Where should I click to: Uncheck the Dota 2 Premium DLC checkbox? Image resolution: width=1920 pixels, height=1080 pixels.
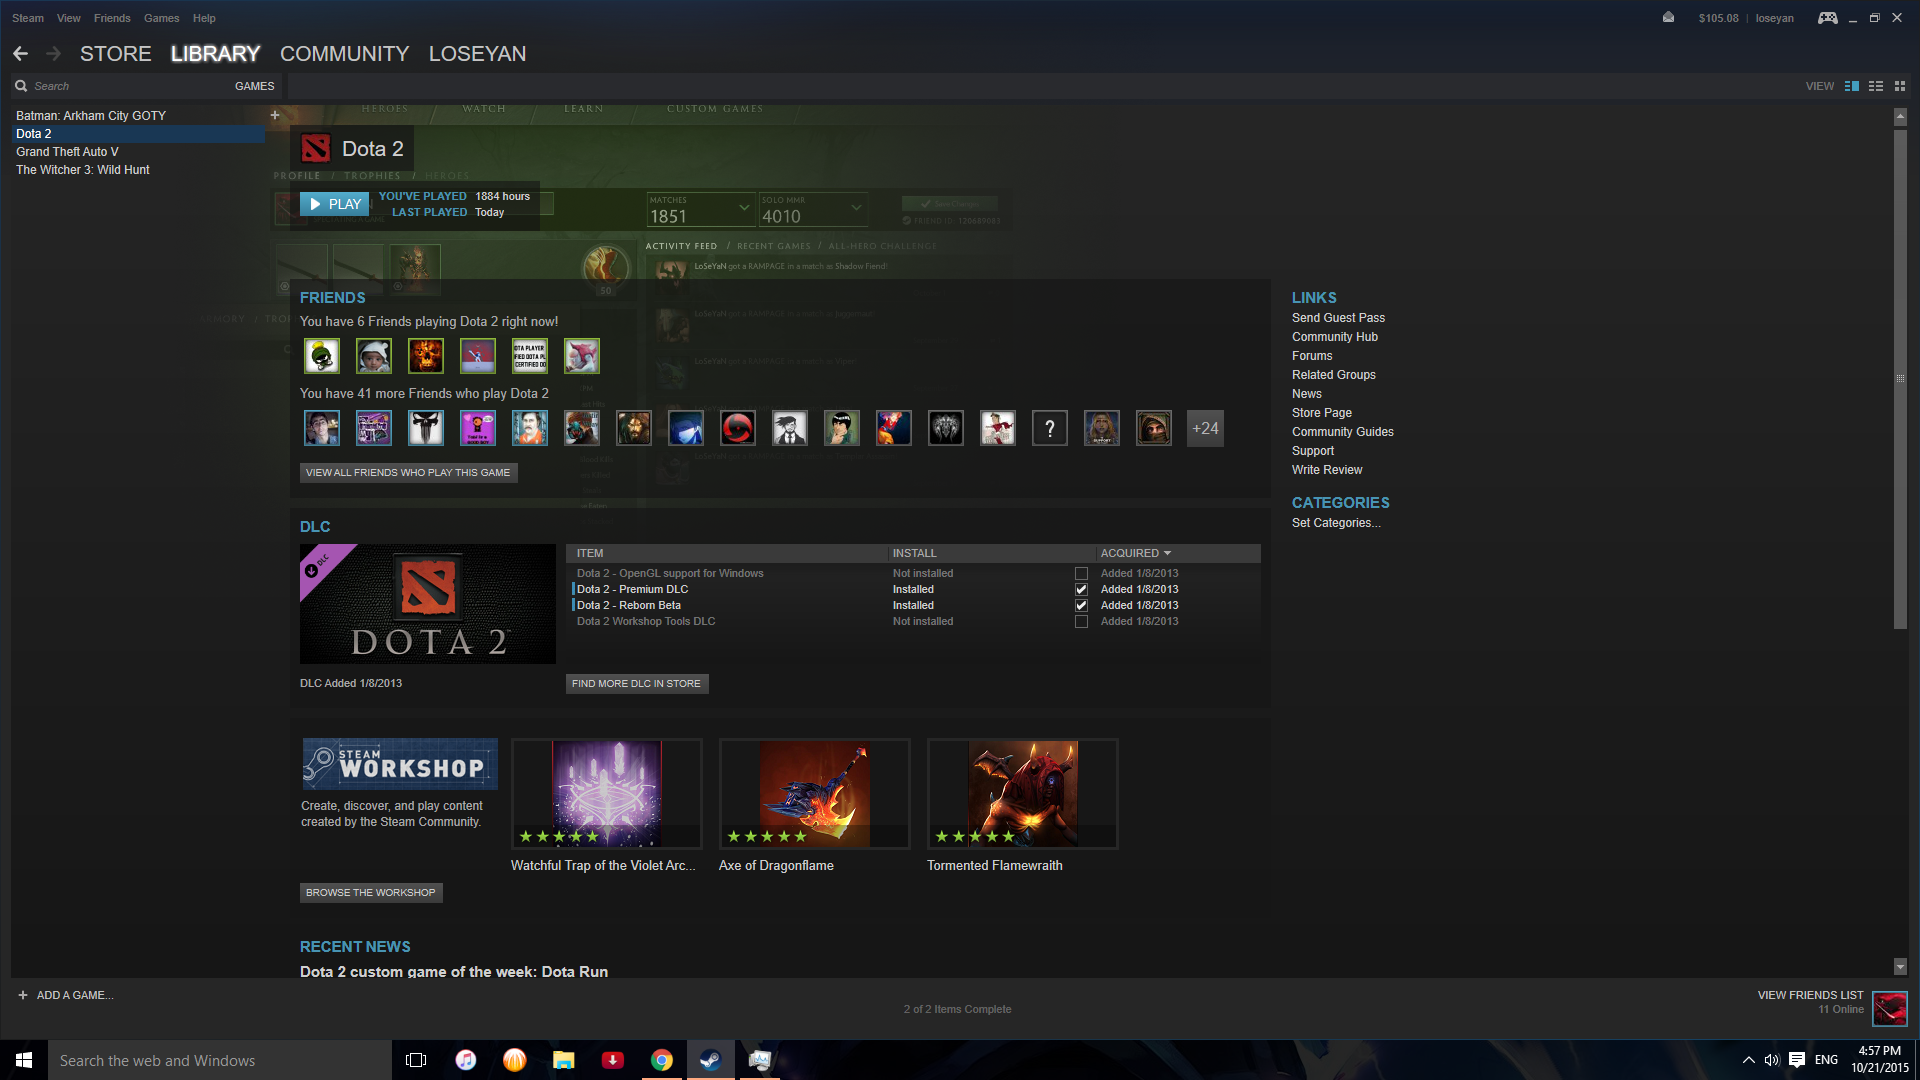[x=1081, y=590]
